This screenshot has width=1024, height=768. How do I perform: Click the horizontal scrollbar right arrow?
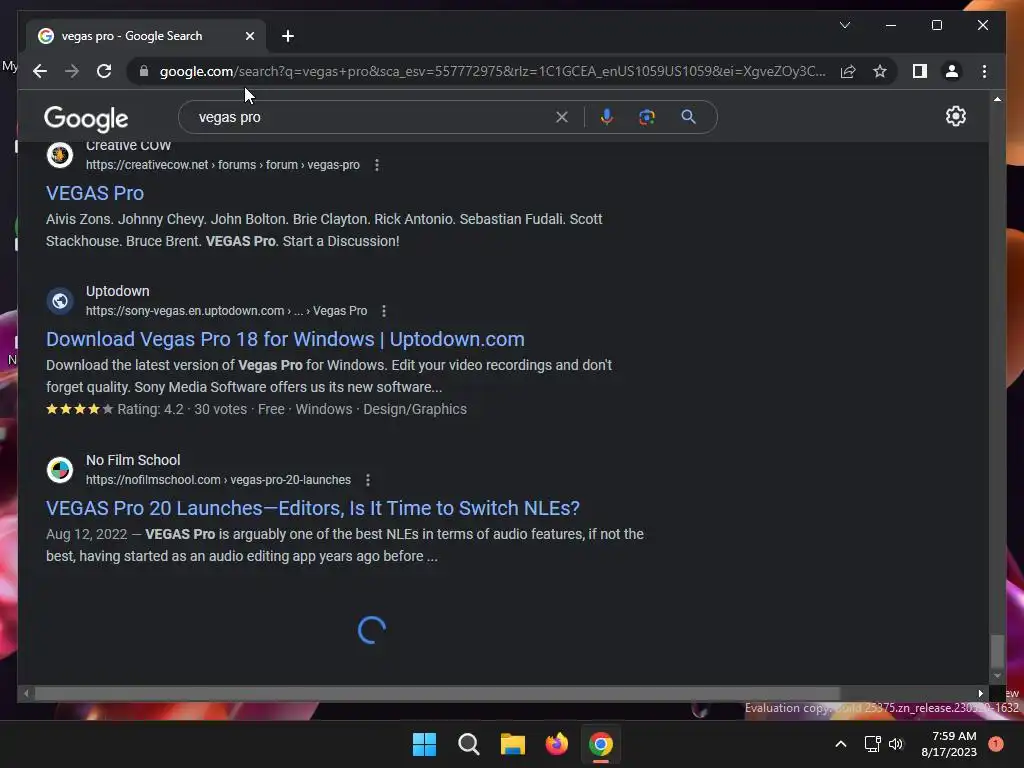pos(980,694)
